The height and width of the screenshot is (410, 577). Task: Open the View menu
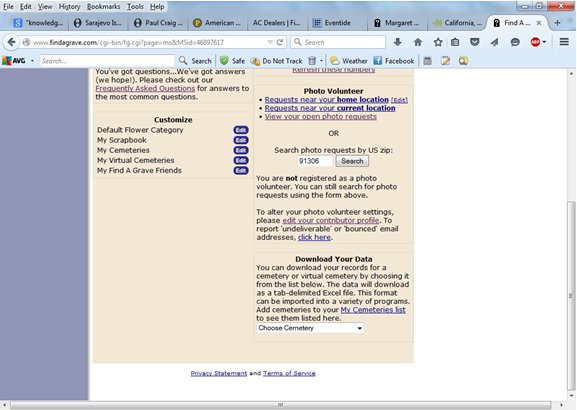(45, 7)
